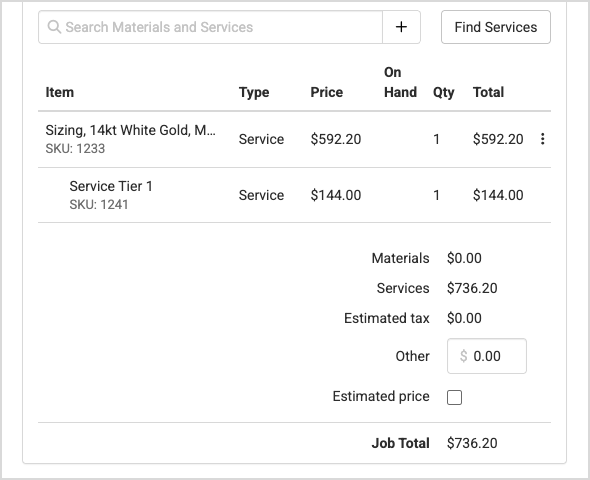
Task: Focus the Search Materials and Services field
Action: 210,27
